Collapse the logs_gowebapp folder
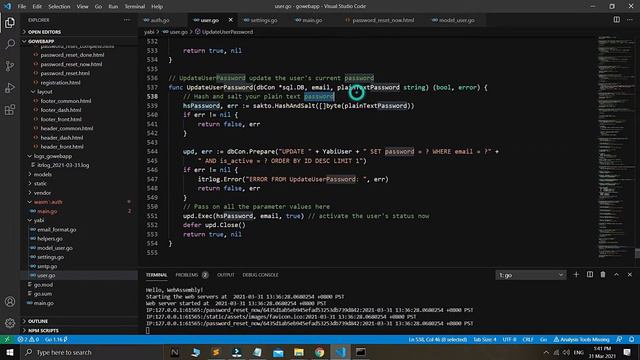This screenshot has height=360, width=640. [x=53, y=156]
